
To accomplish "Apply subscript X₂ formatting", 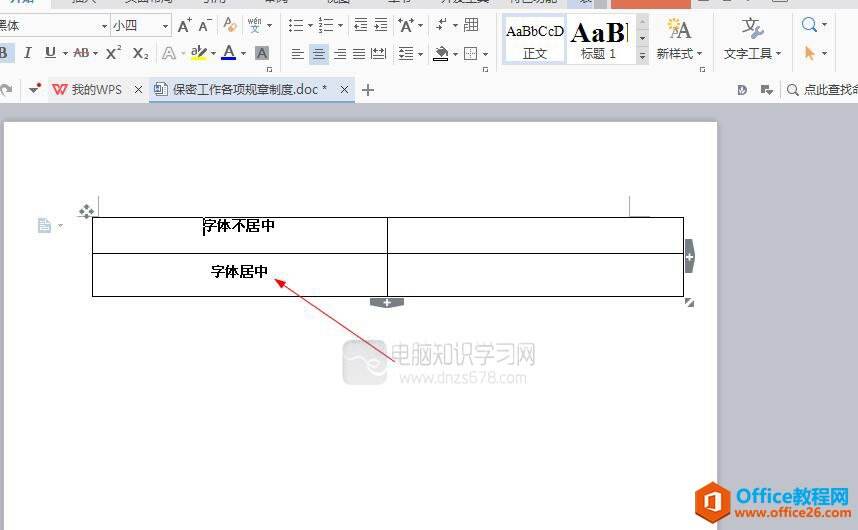I will [140, 53].
